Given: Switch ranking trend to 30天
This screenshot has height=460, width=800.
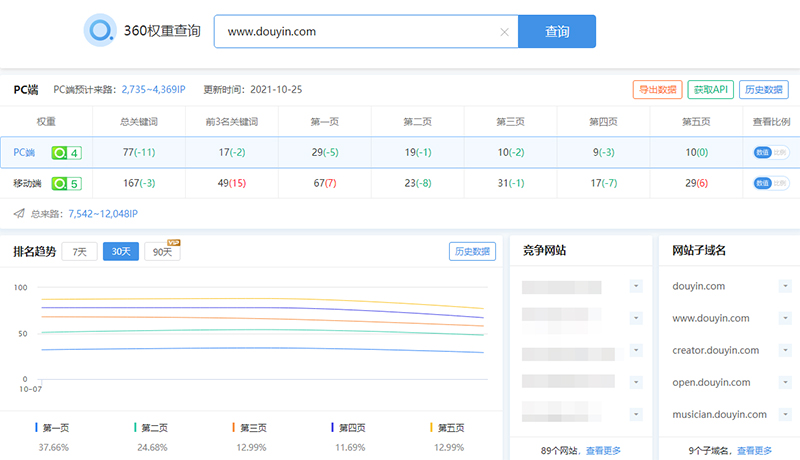Looking at the screenshot, I should pyautogui.click(x=121, y=251).
